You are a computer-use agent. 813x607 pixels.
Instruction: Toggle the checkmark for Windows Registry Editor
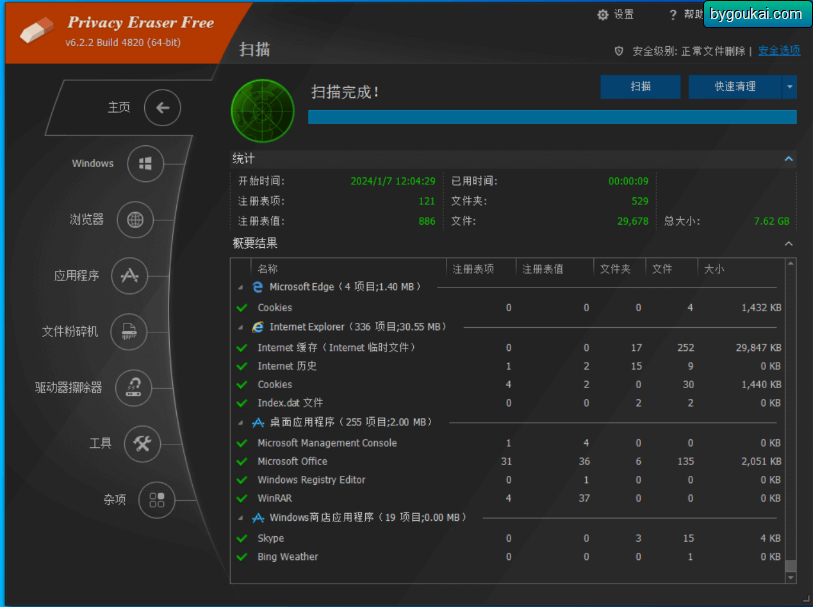[242, 480]
